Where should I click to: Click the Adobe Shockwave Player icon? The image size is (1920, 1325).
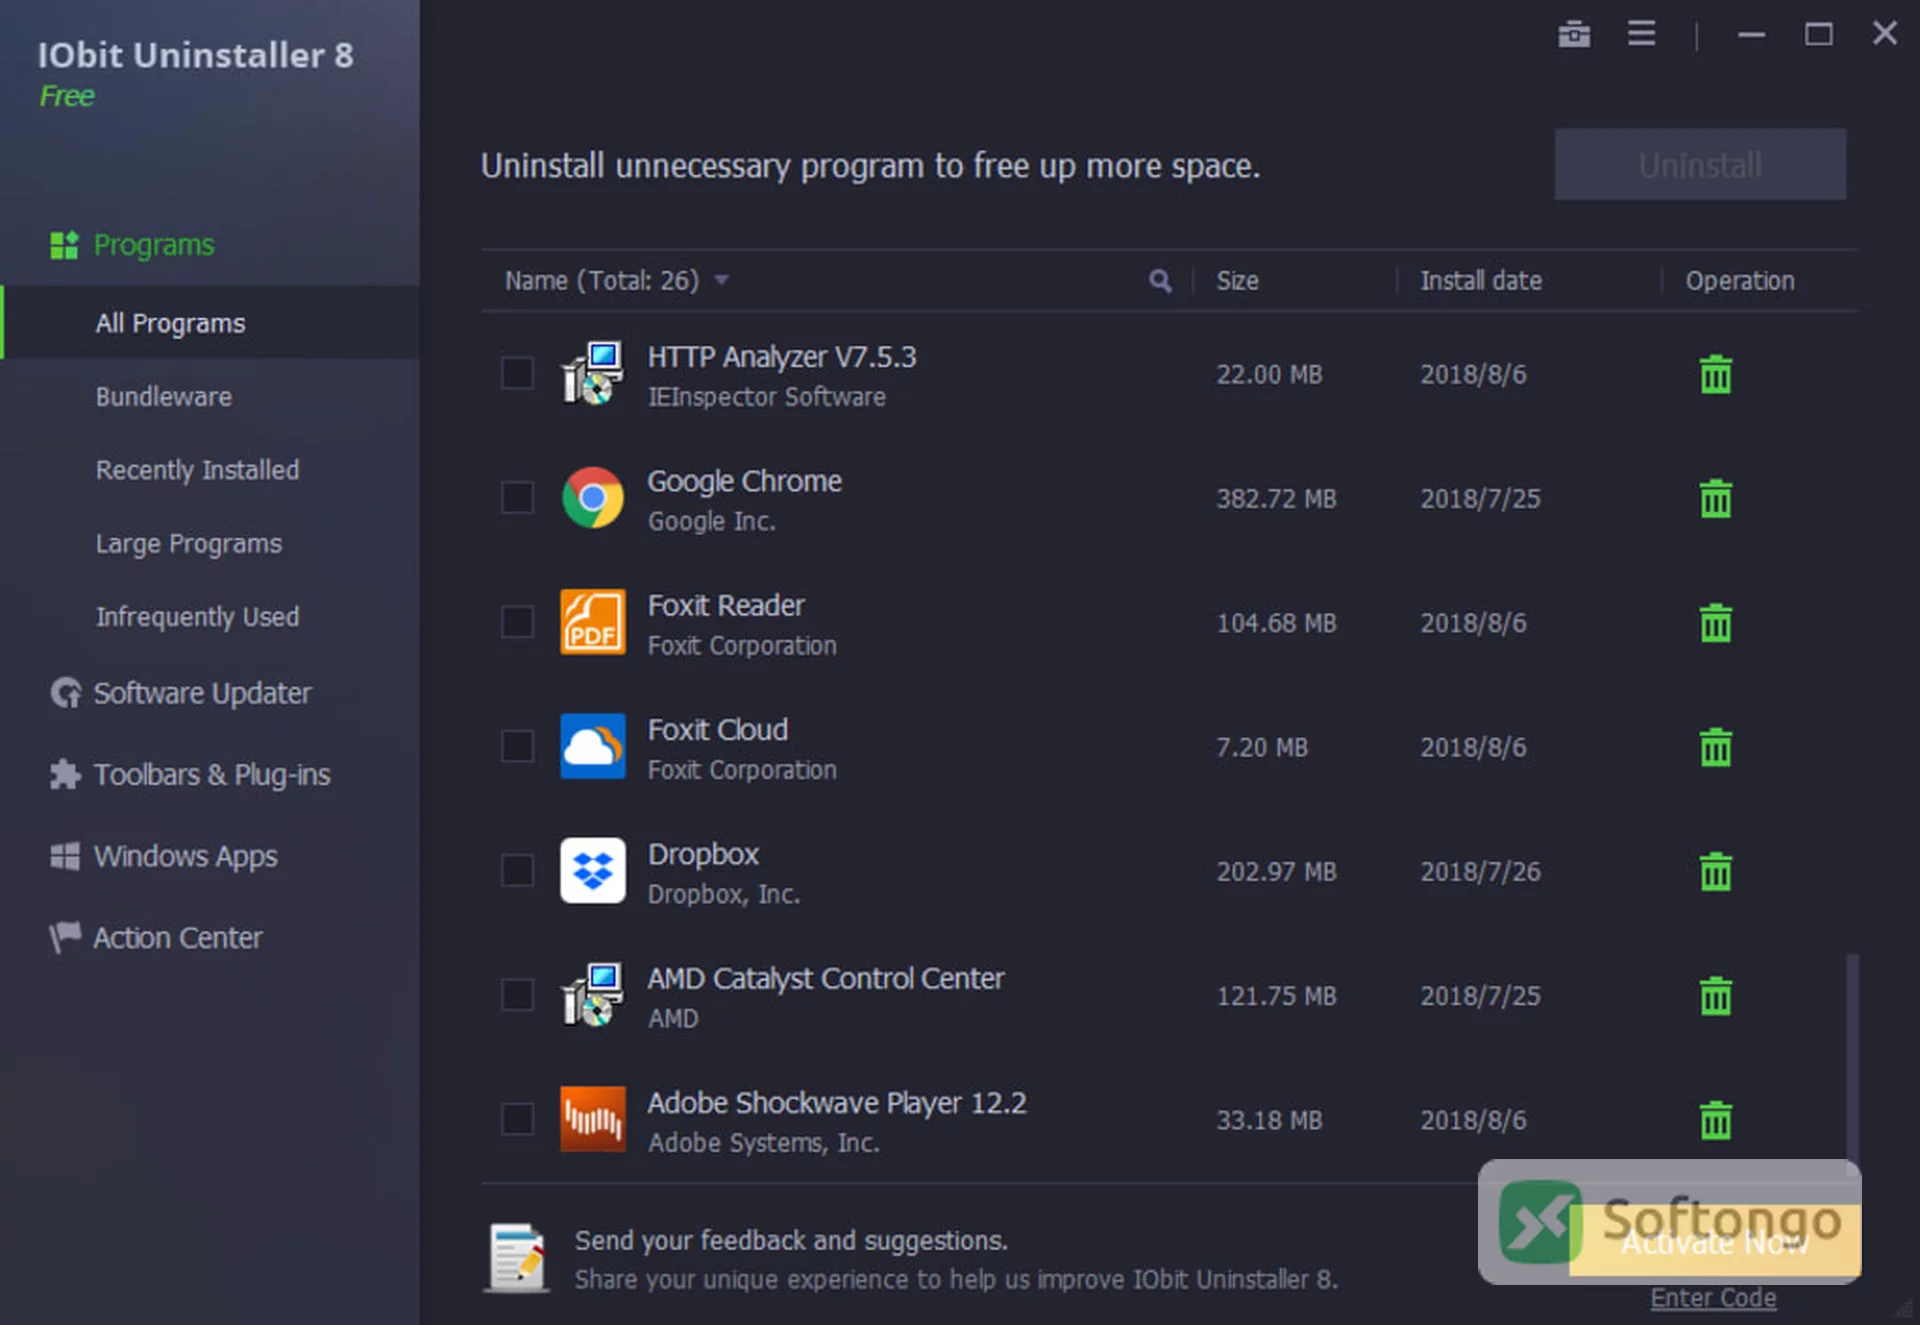click(x=592, y=1119)
